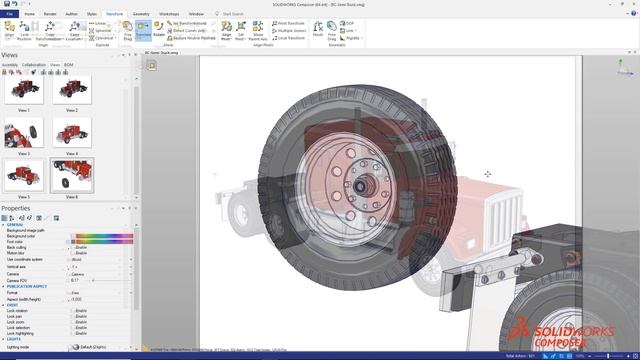Choose Spherical explode option
Viewport: 640px width, 360px height.
(x=100, y=31)
